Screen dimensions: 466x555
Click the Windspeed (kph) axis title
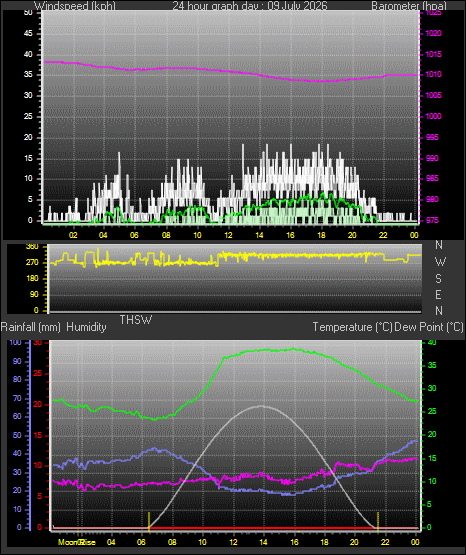pos(75,6)
